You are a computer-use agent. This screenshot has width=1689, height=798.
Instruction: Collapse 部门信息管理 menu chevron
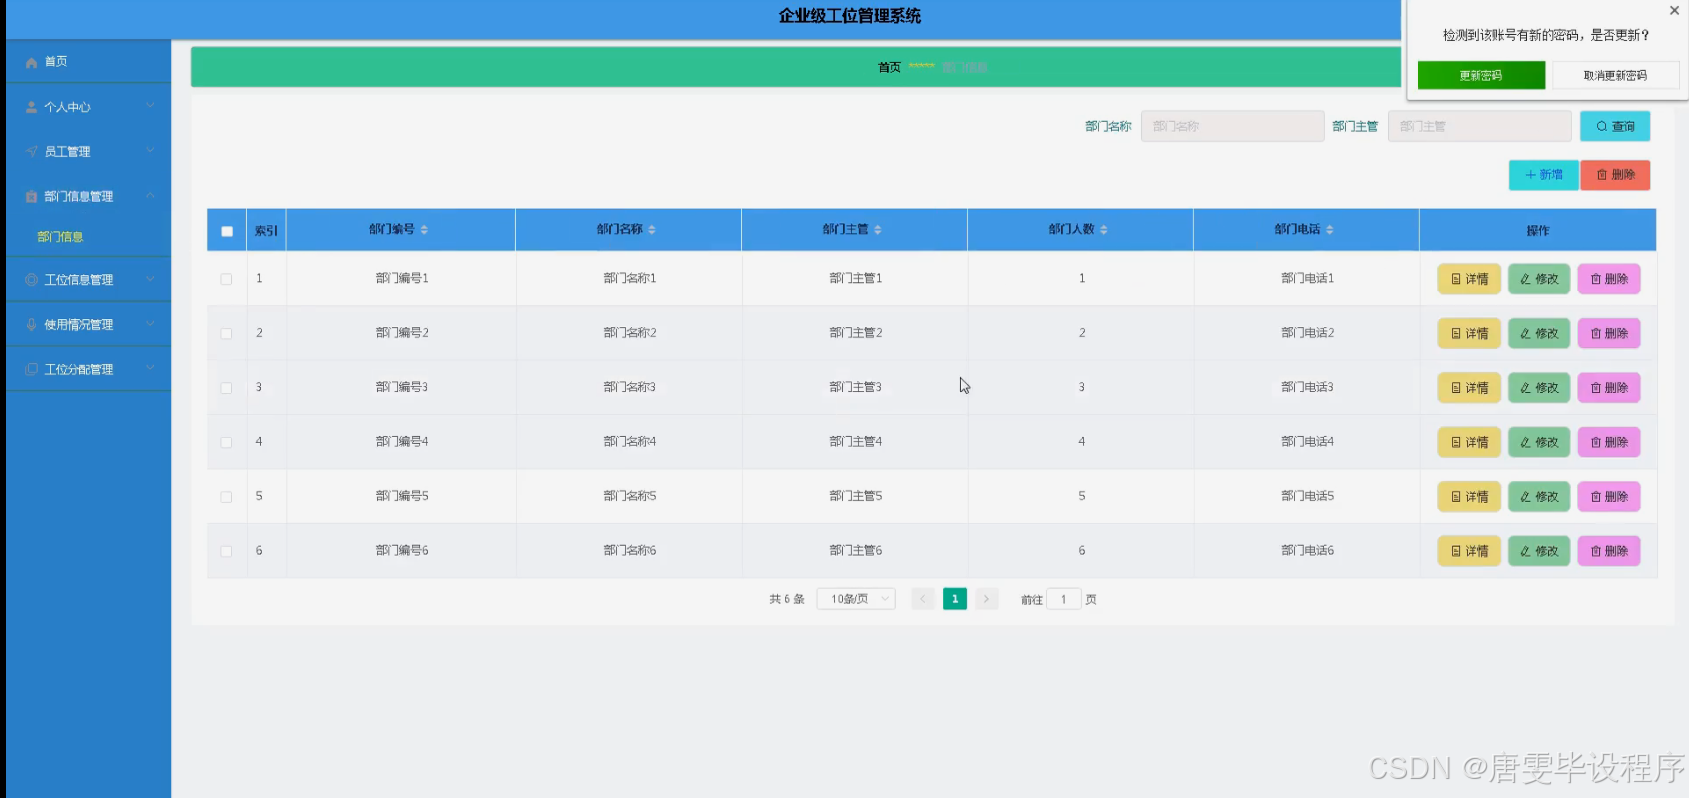click(x=150, y=196)
